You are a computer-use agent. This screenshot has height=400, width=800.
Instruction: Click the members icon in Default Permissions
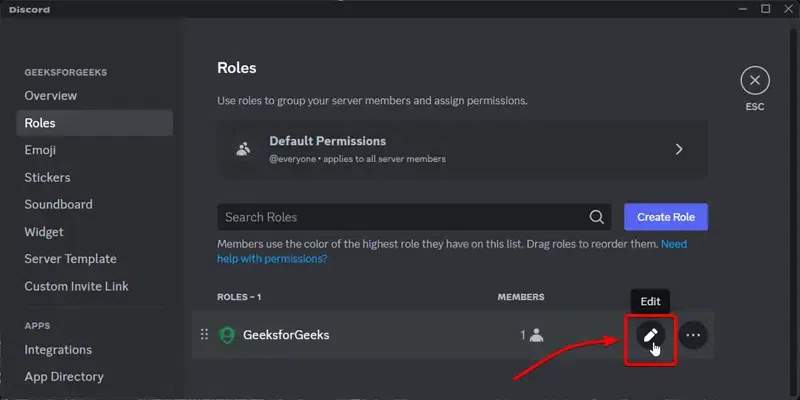pyautogui.click(x=243, y=149)
